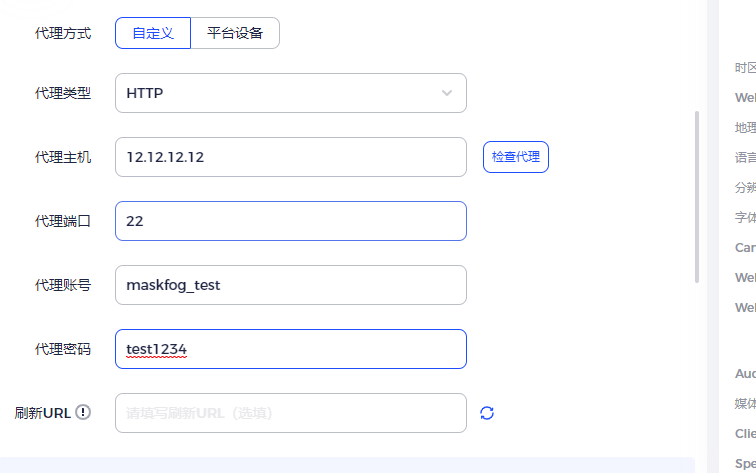Focus the empty 刷新URL input box
756x473 pixels.
click(291, 413)
